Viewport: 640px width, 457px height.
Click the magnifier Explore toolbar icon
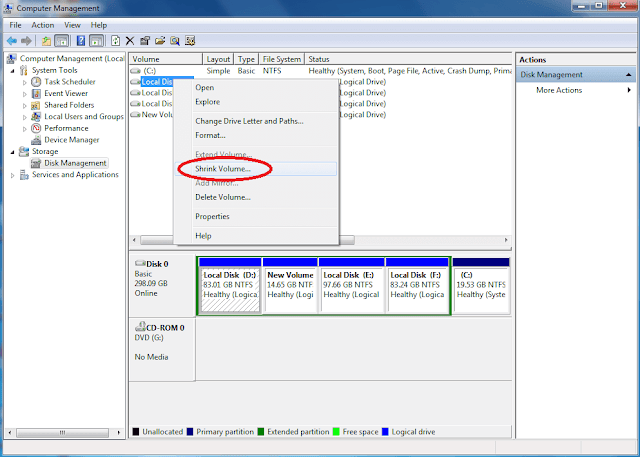pyautogui.click(x=175, y=41)
